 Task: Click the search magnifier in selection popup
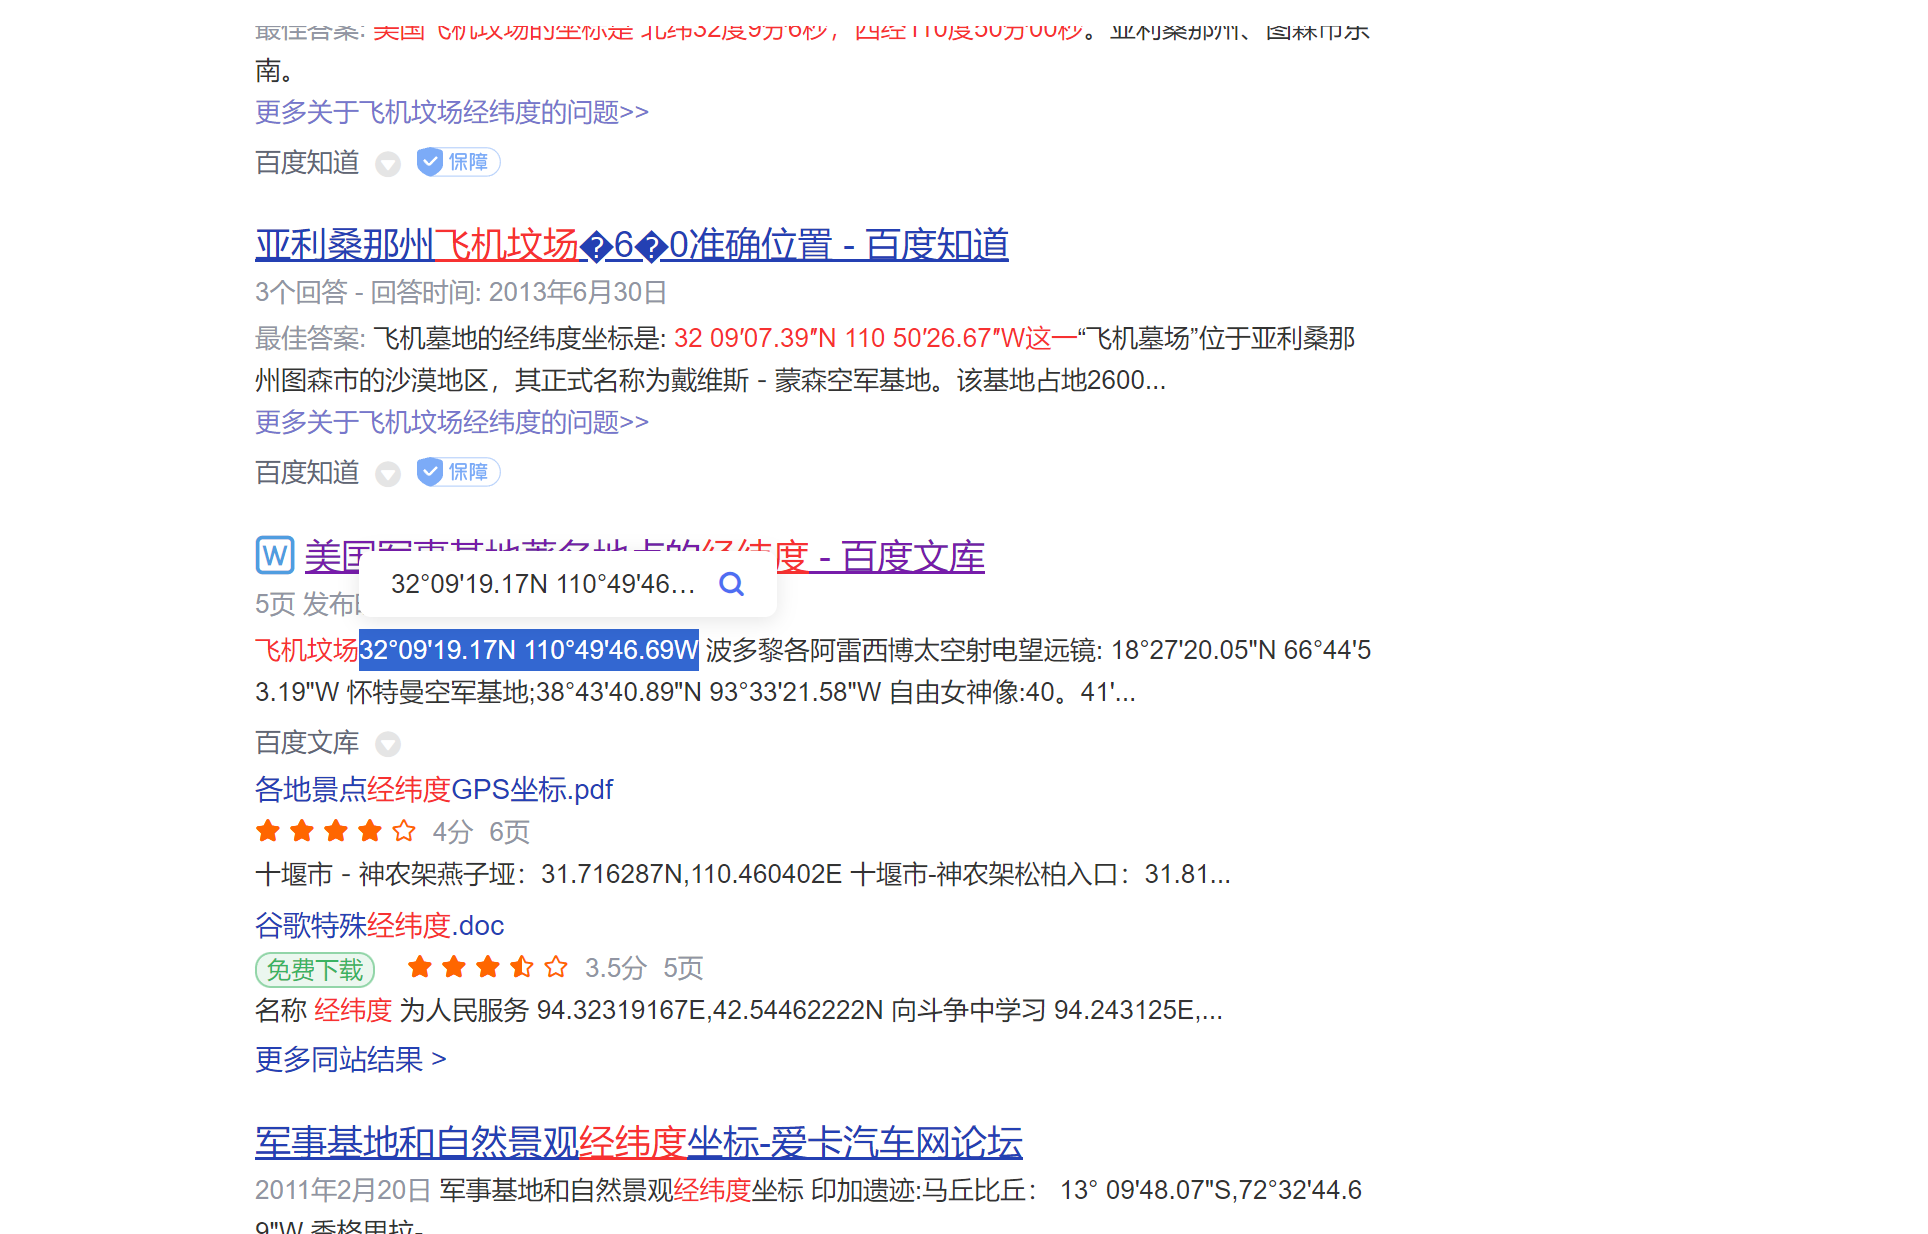732,584
